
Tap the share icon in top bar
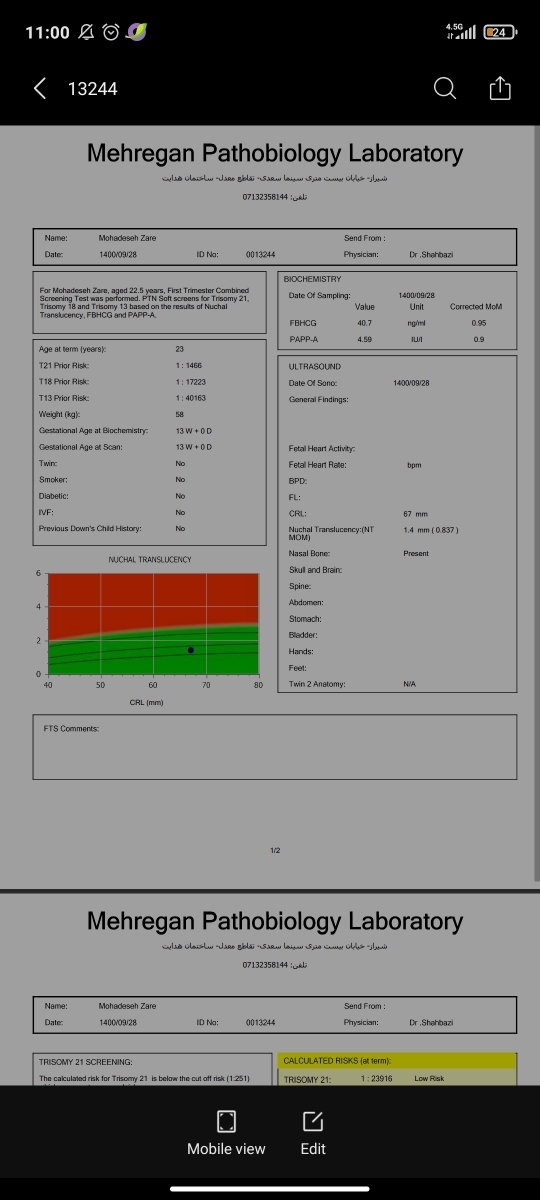tap(500, 88)
